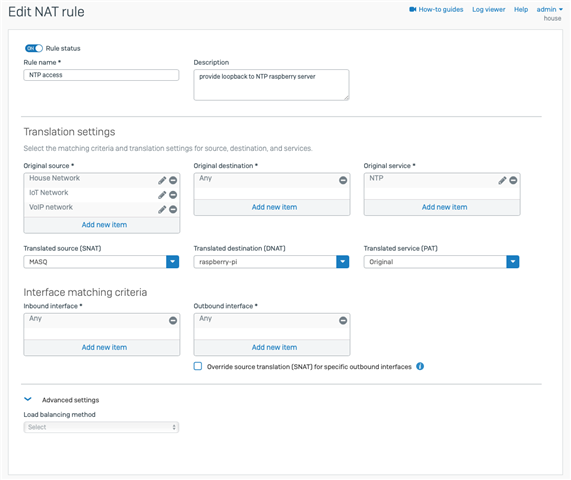The height and width of the screenshot is (480, 571).
Task: Remove IoT Network from original source
Action: pyautogui.click(x=173, y=195)
